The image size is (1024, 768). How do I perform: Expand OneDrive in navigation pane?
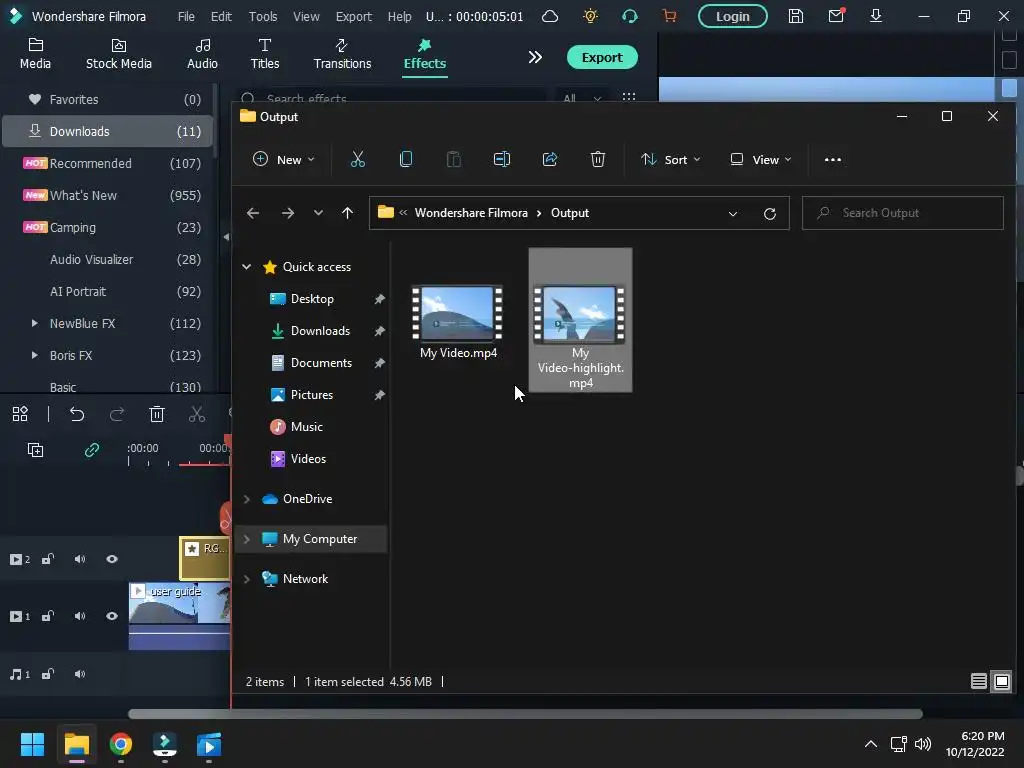(247, 499)
